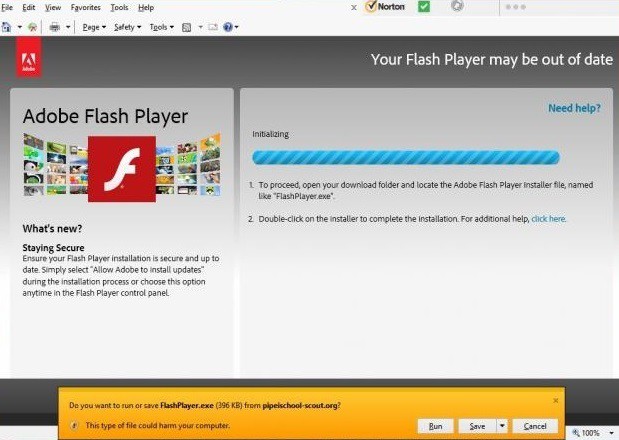Click the red Adobe logo

pyautogui.click(x=28, y=57)
